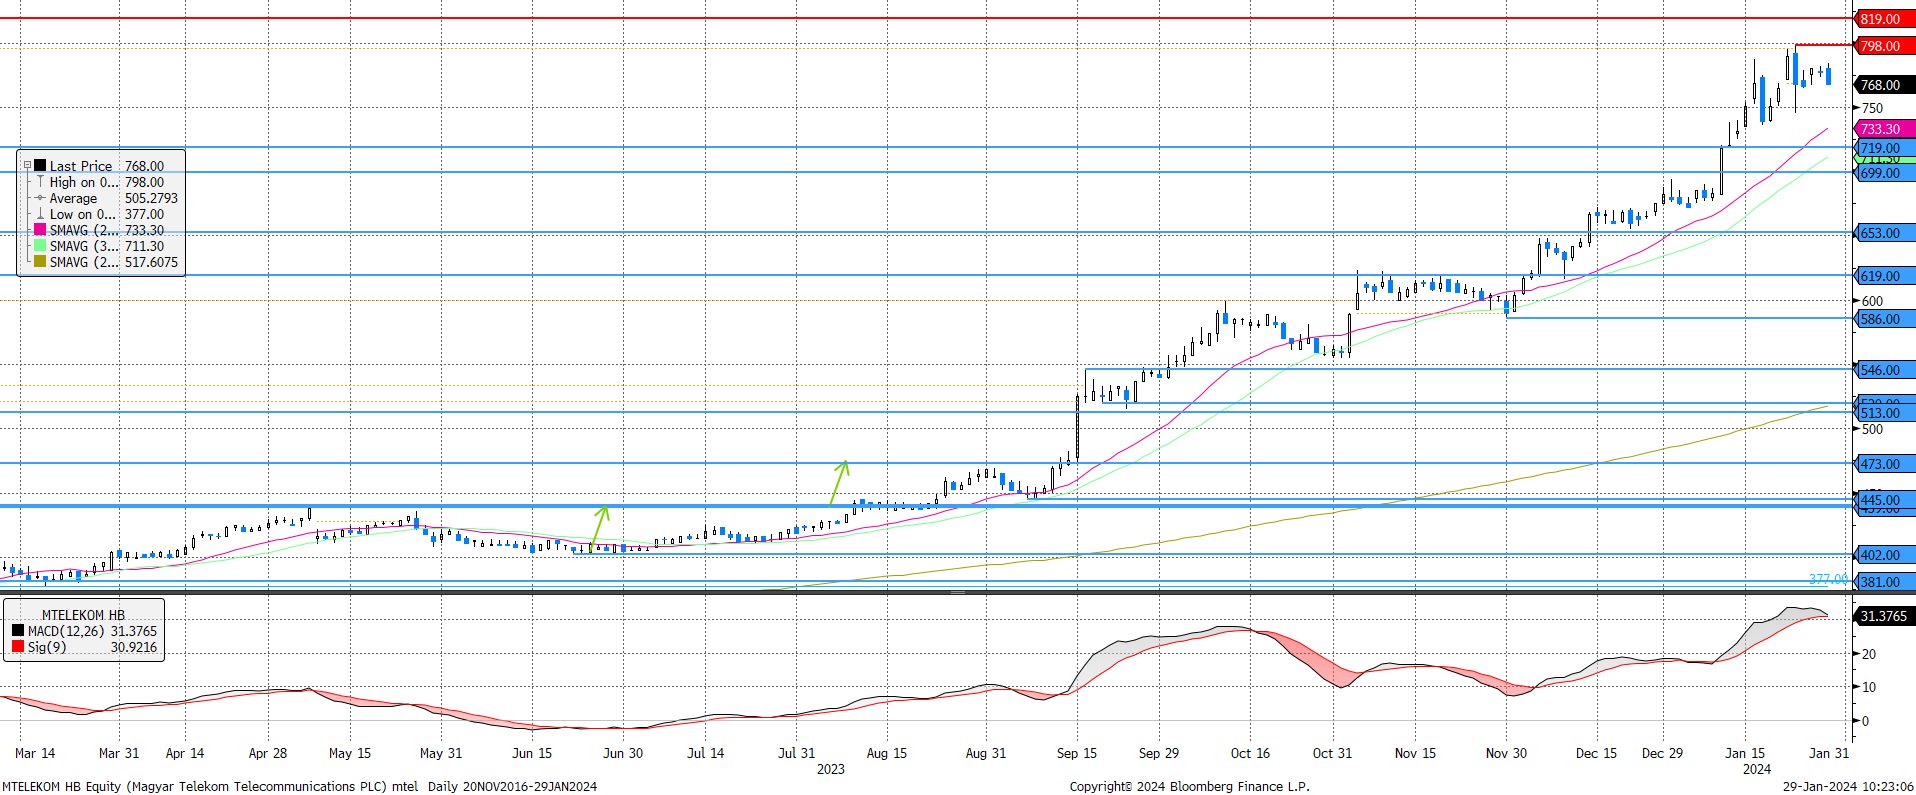Click the 2023 year label on axis

[x=831, y=769]
